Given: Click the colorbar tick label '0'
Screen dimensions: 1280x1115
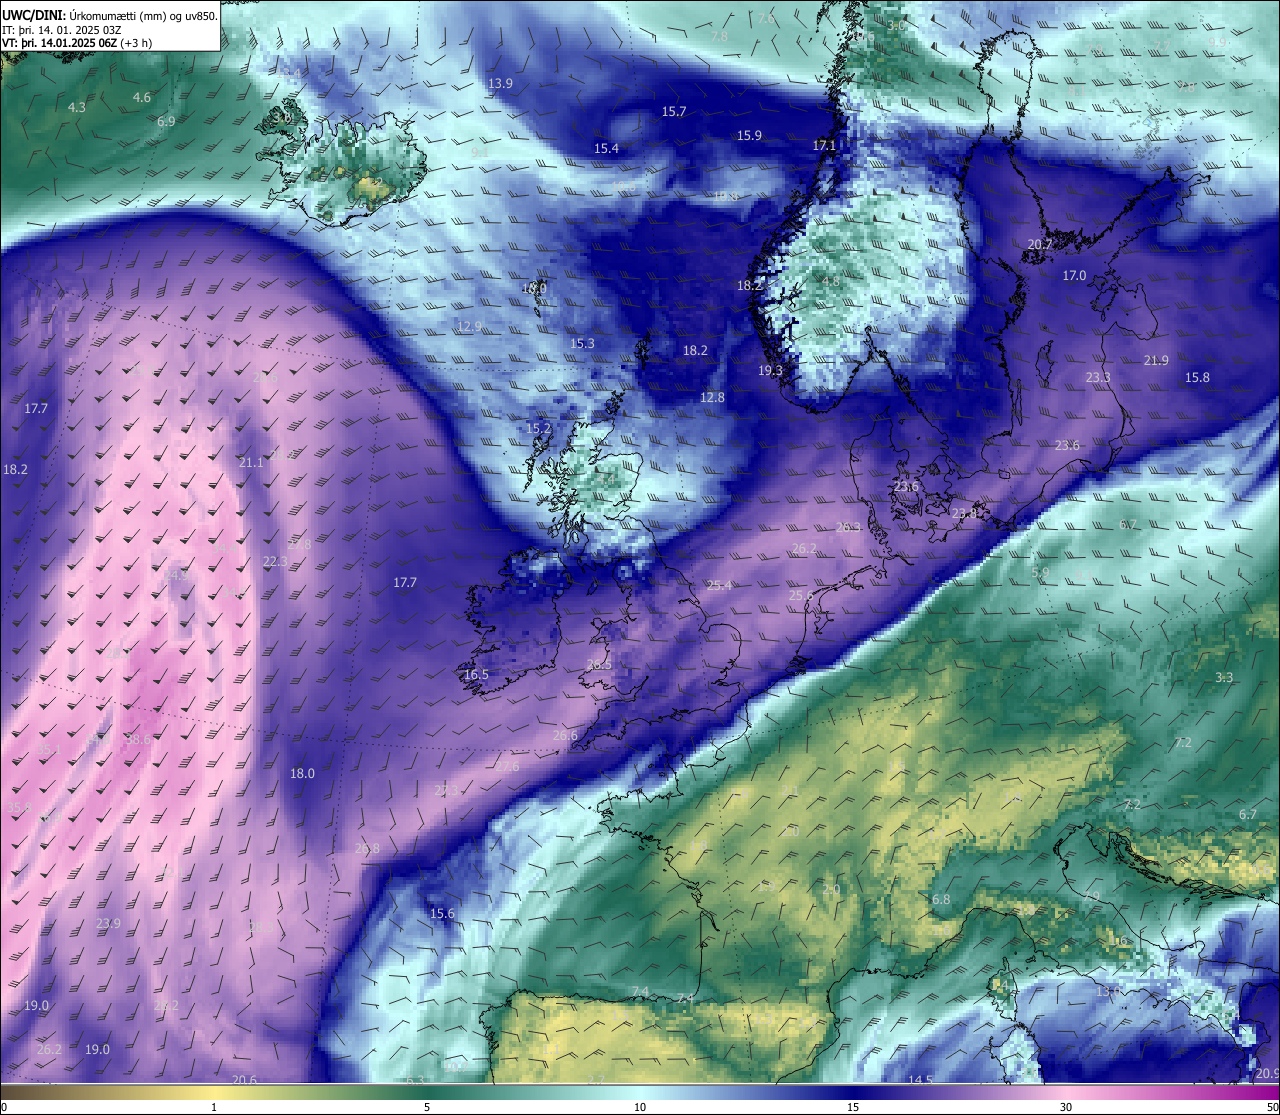Looking at the screenshot, I should click(4, 1106).
